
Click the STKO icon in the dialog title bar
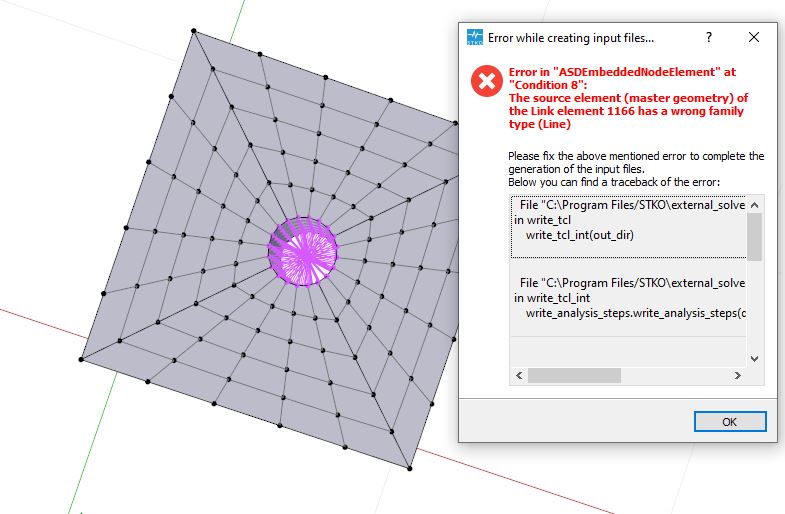474,38
